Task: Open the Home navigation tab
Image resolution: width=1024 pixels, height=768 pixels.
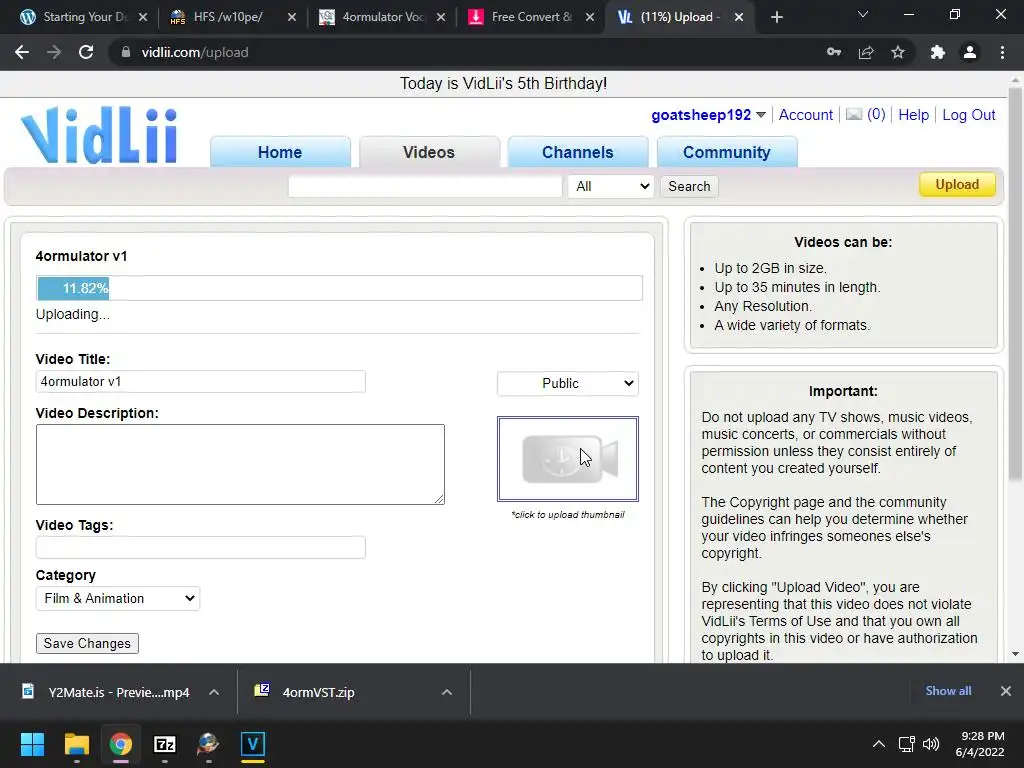Action: point(280,152)
